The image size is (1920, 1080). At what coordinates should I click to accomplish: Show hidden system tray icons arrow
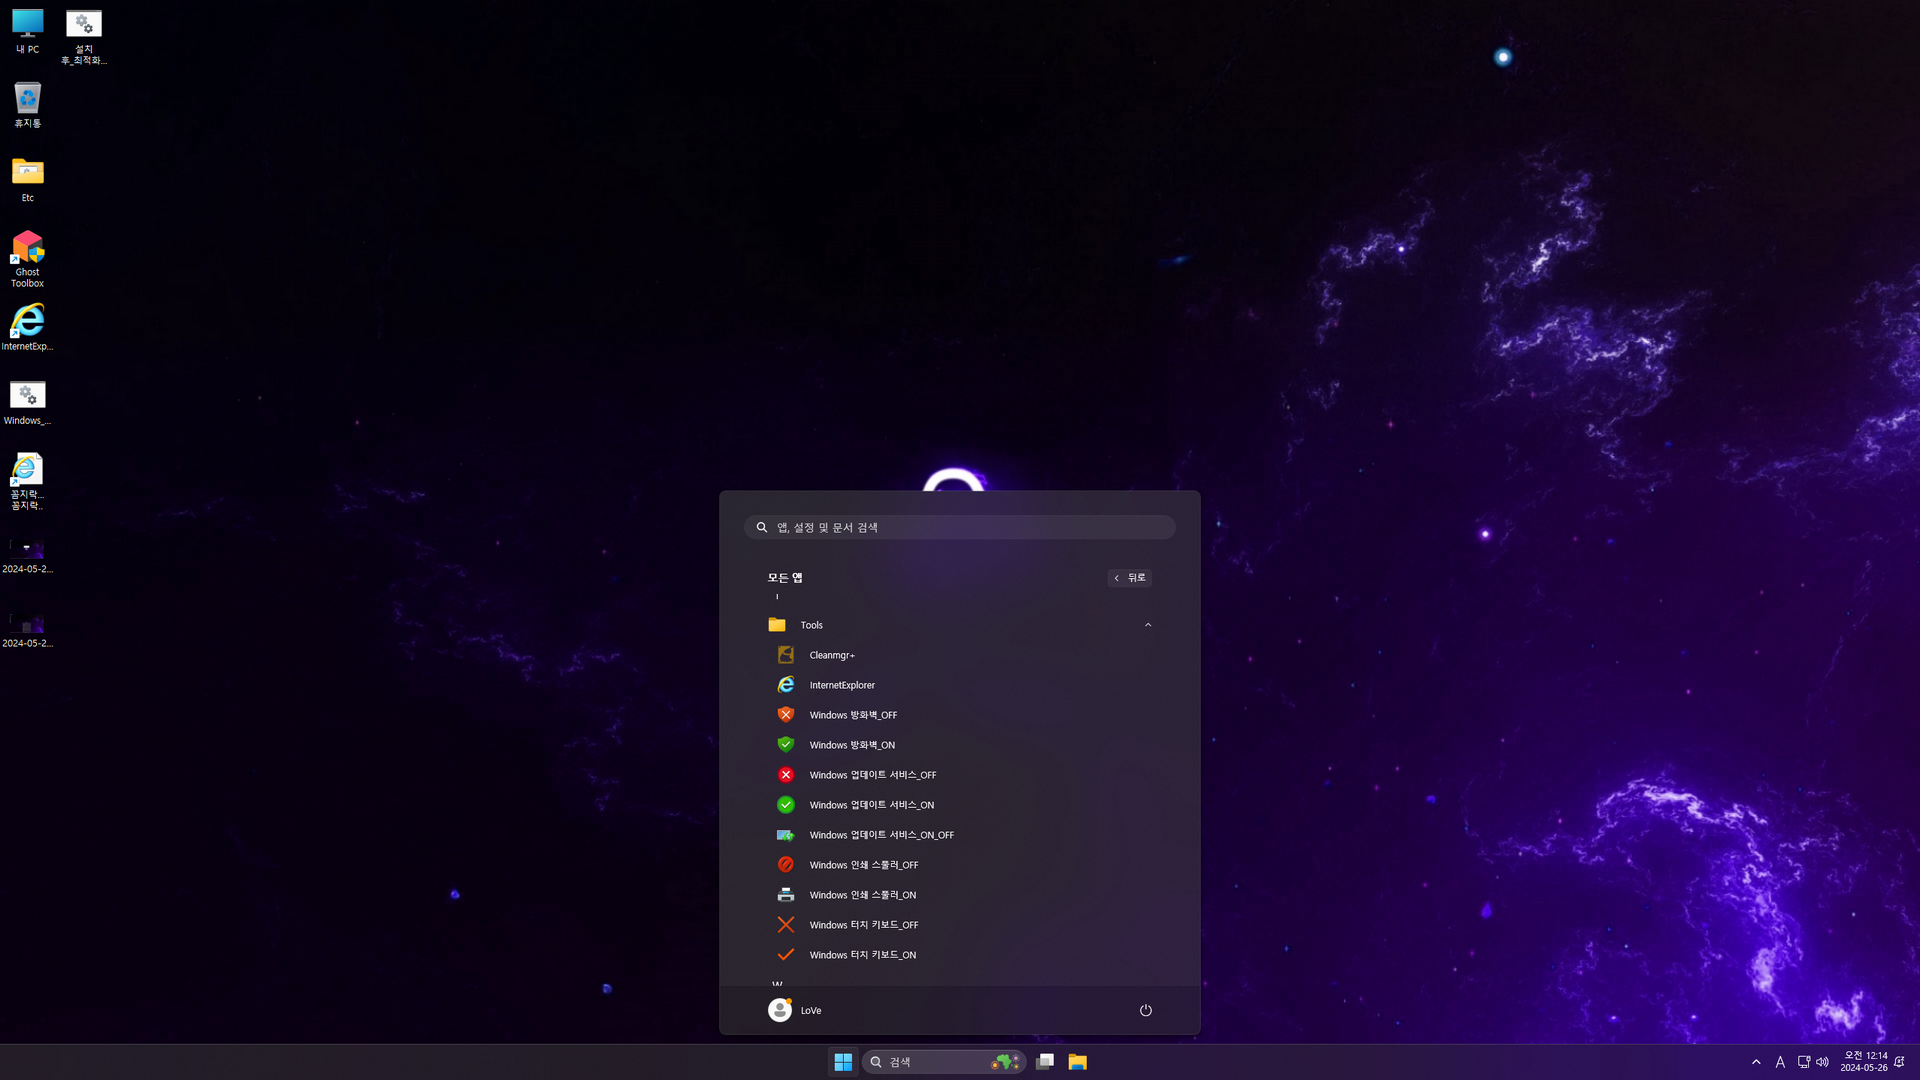(x=1756, y=1062)
